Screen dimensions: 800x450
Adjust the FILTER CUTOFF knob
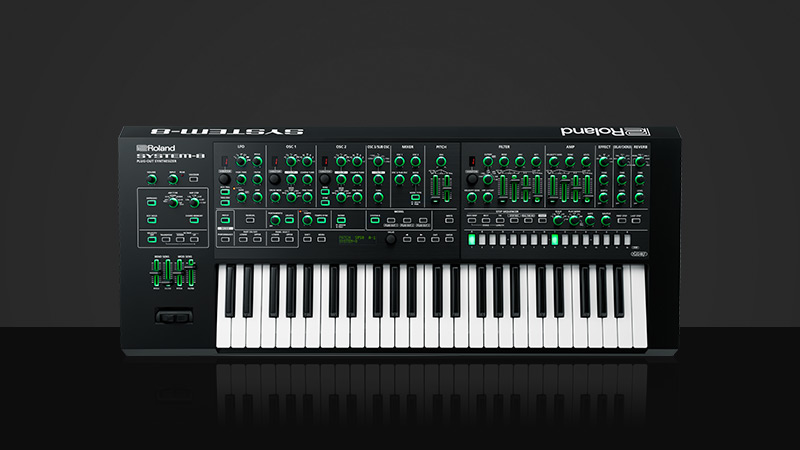(488, 162)
